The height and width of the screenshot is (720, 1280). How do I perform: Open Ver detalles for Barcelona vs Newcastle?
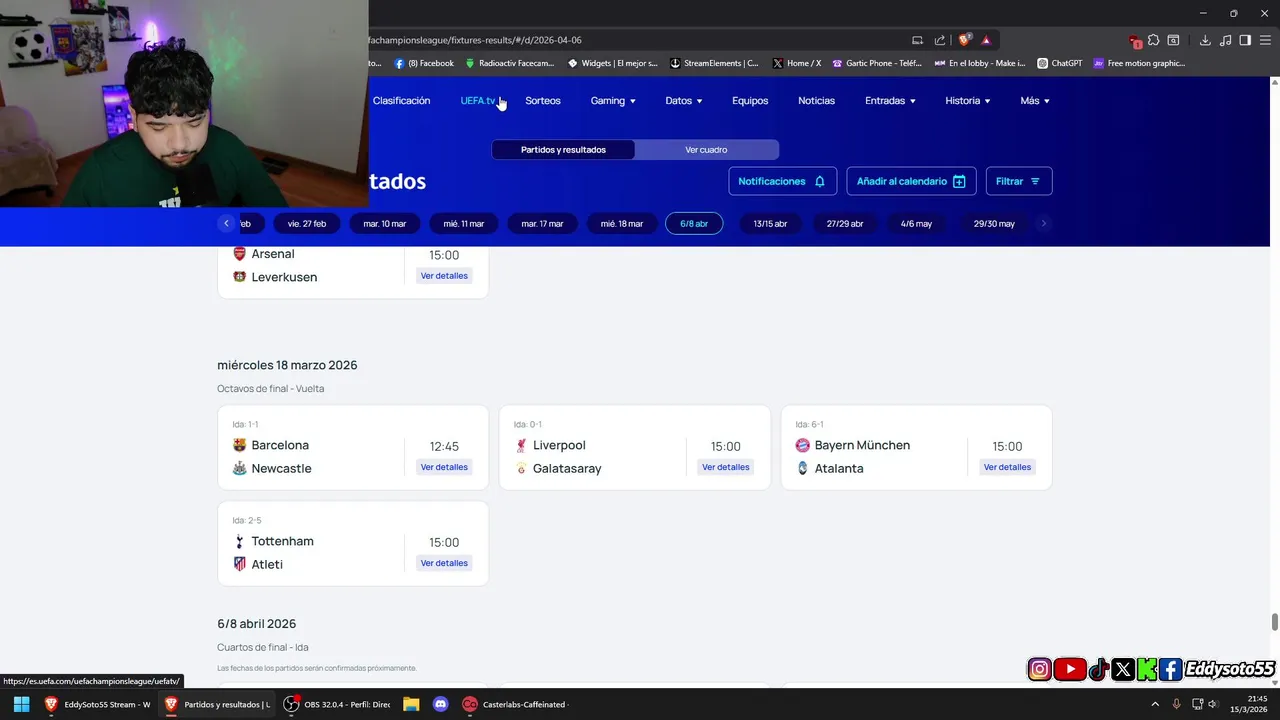tap(444, 467)
